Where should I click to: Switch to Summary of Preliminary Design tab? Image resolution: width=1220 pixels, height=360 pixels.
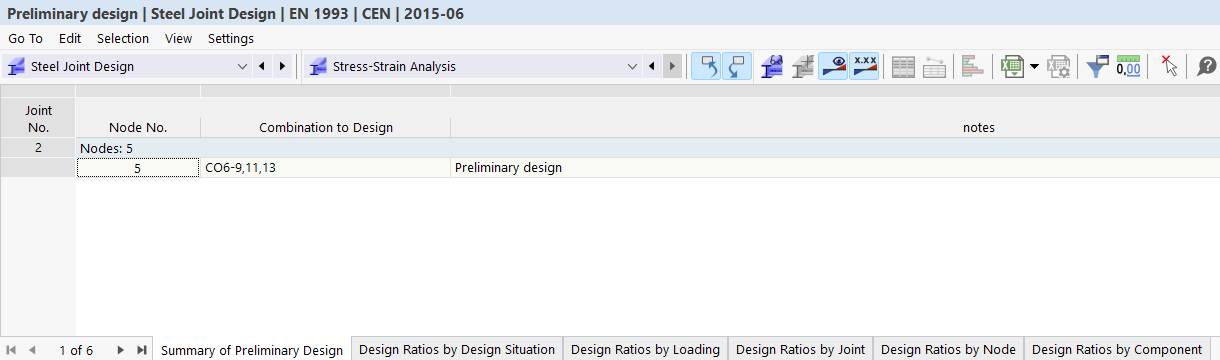click(x=252, y=350)
